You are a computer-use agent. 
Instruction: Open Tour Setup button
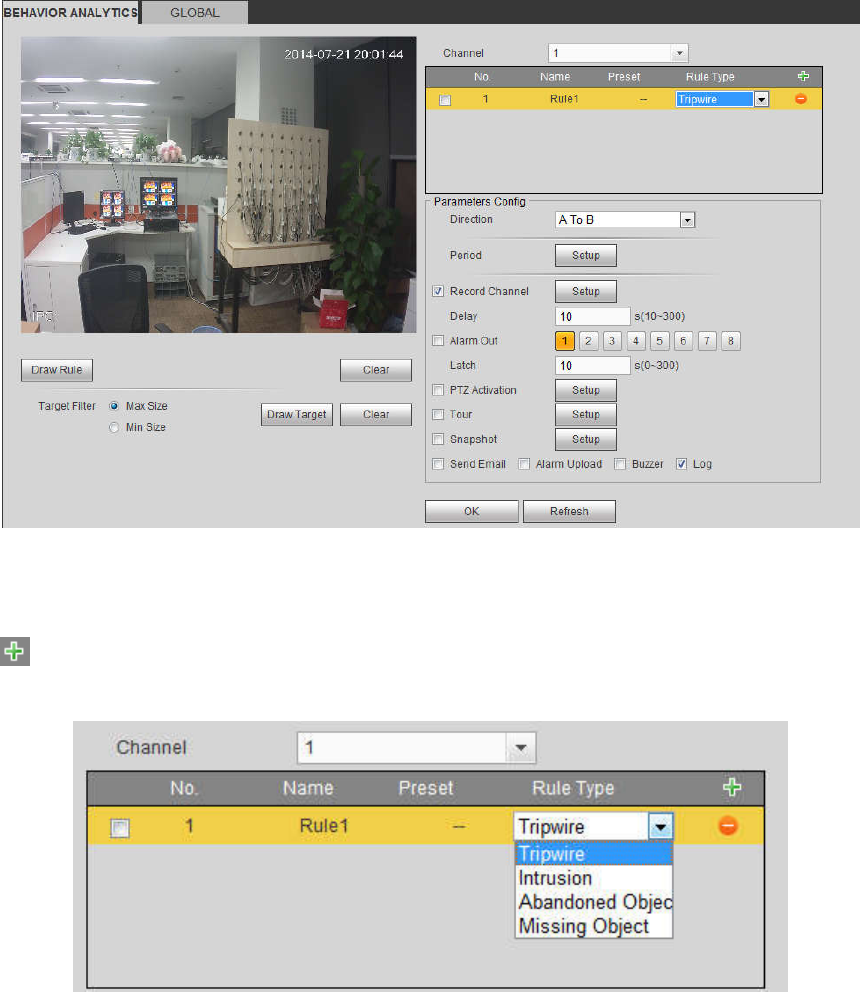(x=586, y=415)
